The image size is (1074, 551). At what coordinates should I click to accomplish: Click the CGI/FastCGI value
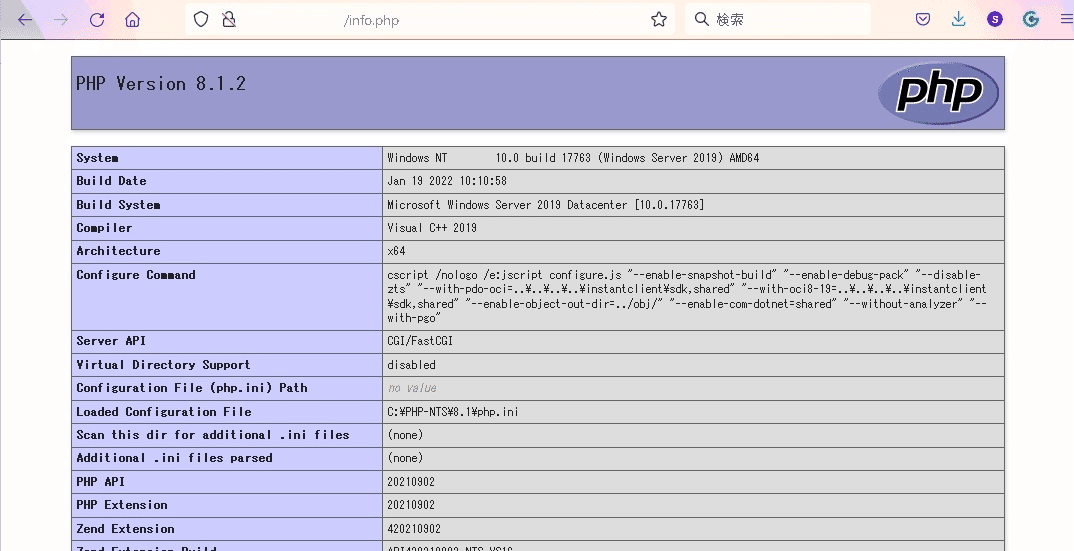420,341
